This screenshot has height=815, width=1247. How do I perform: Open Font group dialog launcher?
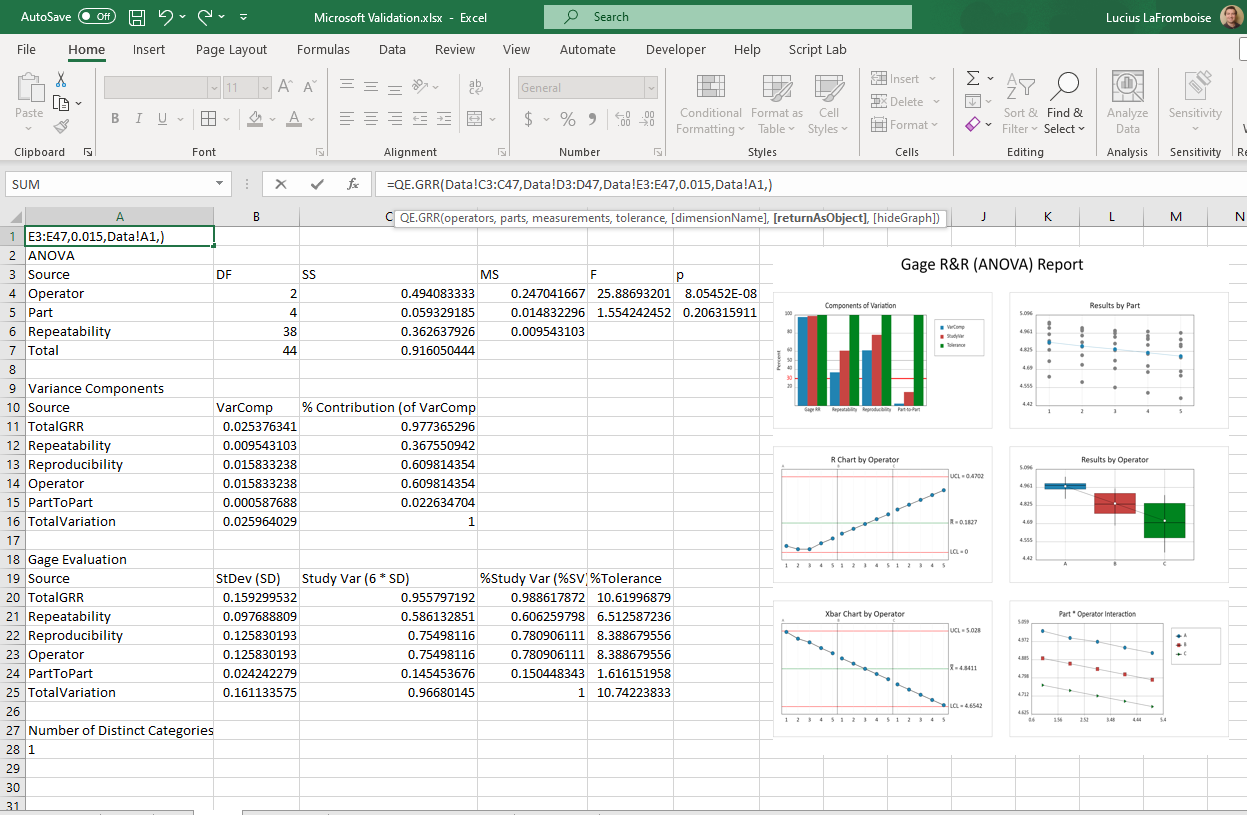point(319,152)
